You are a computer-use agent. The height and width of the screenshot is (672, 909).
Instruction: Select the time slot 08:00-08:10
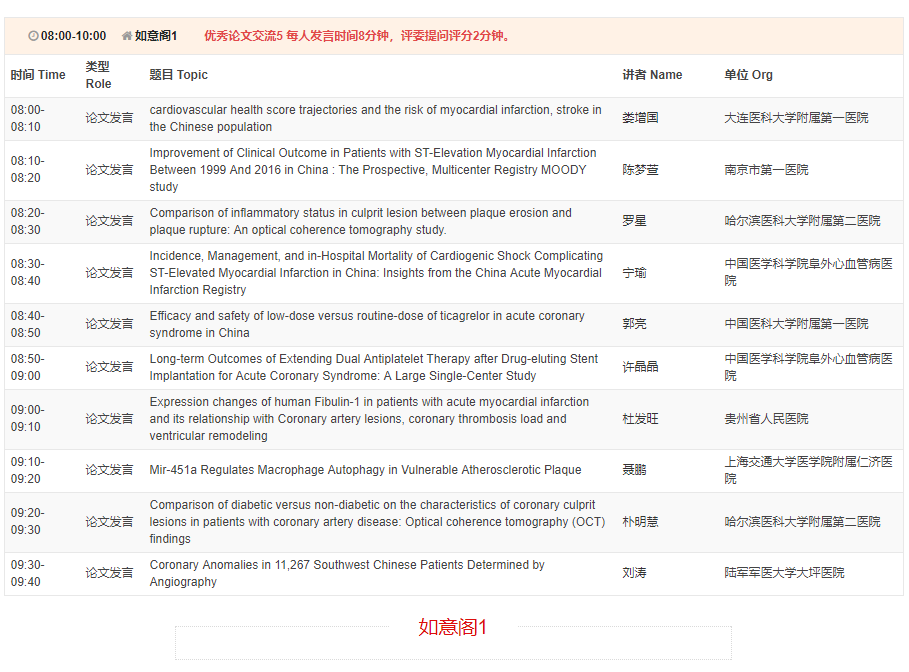click(27, 118)
